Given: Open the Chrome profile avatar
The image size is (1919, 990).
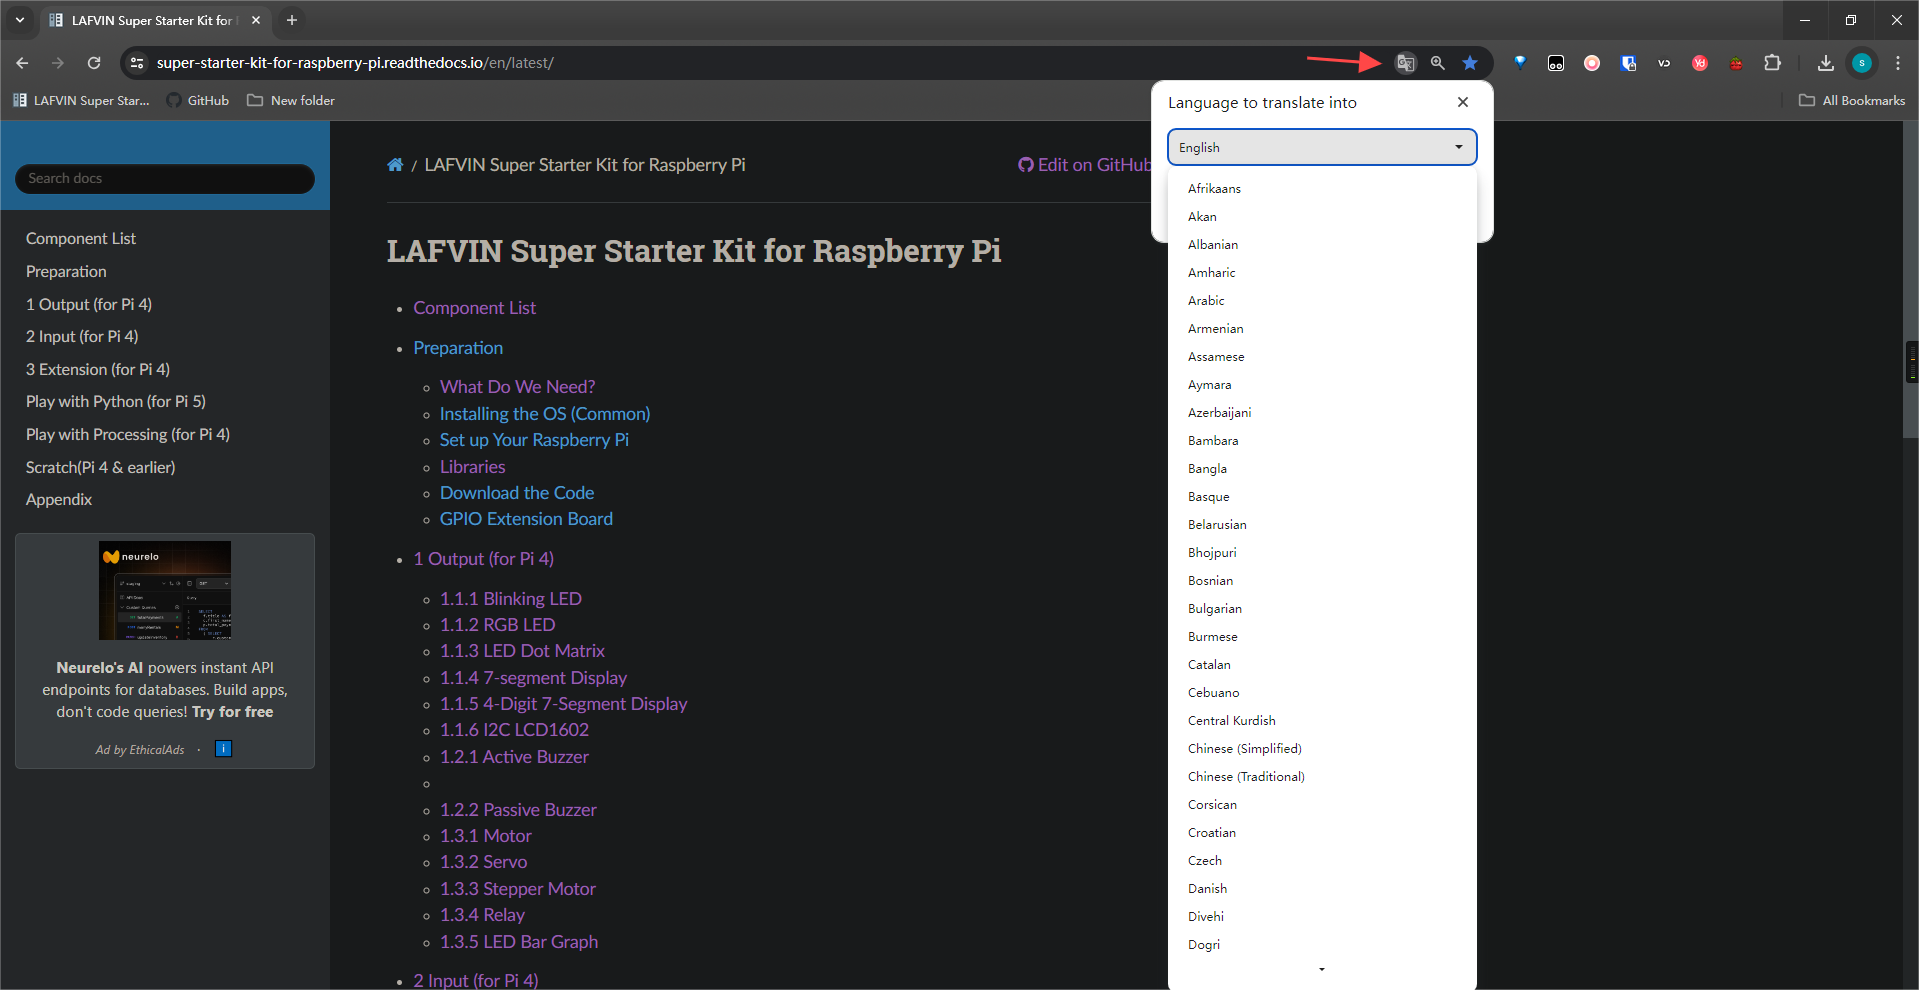Looking at the screenshot, I should click(x=1861, y=63).
